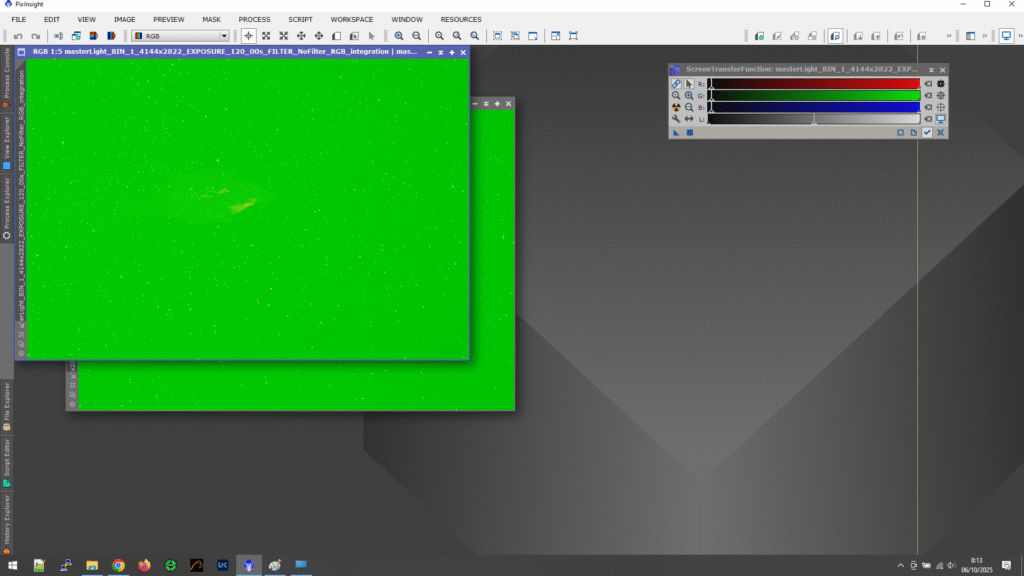Click the Reset icon at STF bottom right

coord(940,132)
